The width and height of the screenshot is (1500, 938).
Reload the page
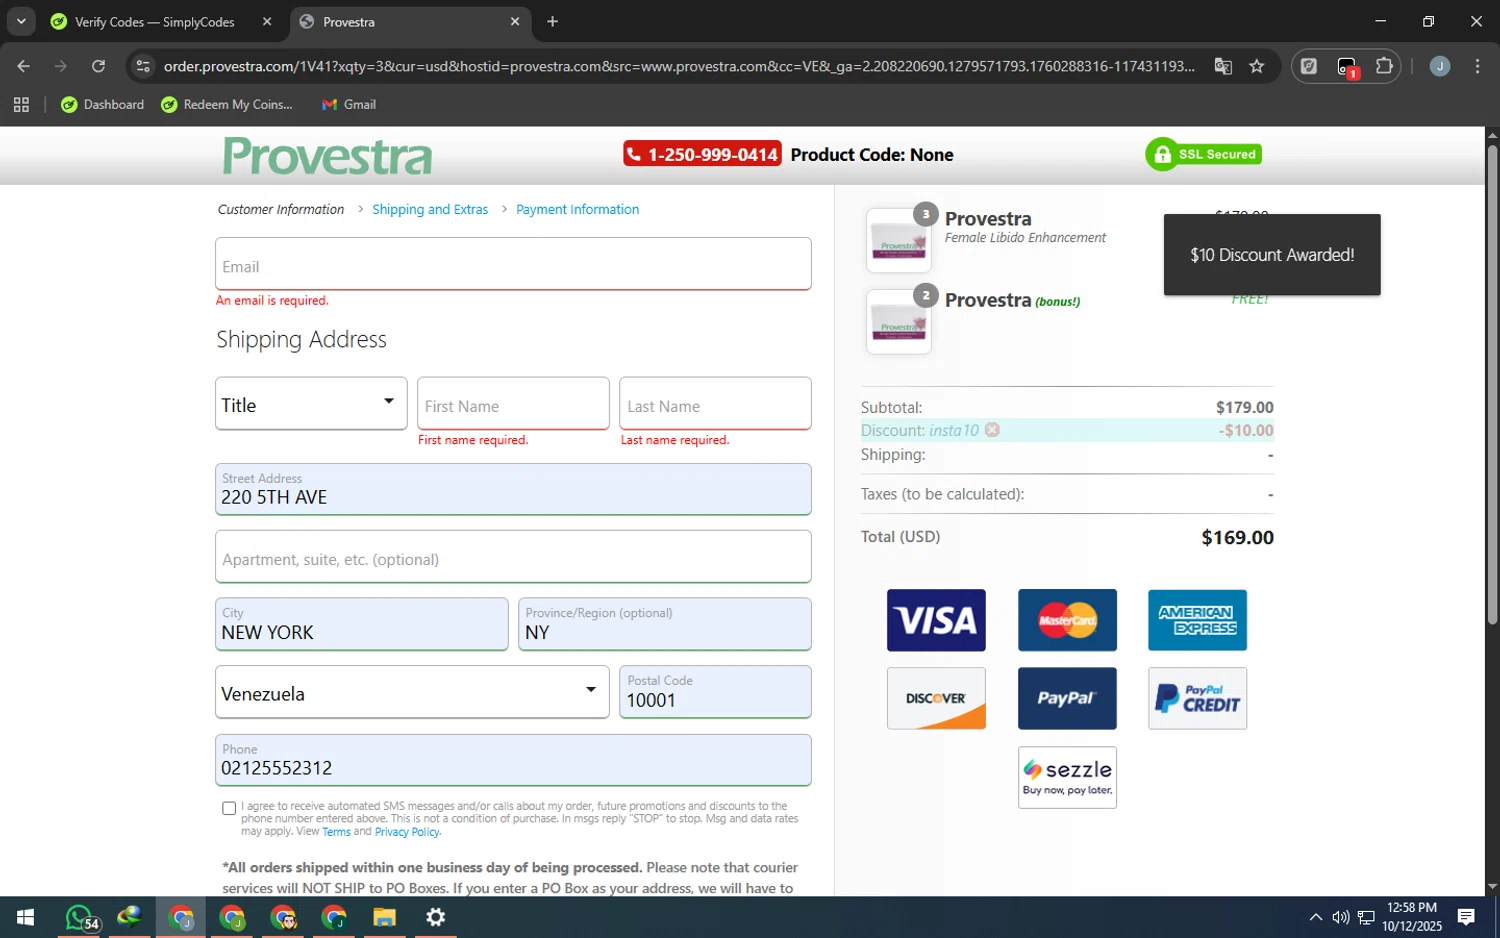click(98, 66)
